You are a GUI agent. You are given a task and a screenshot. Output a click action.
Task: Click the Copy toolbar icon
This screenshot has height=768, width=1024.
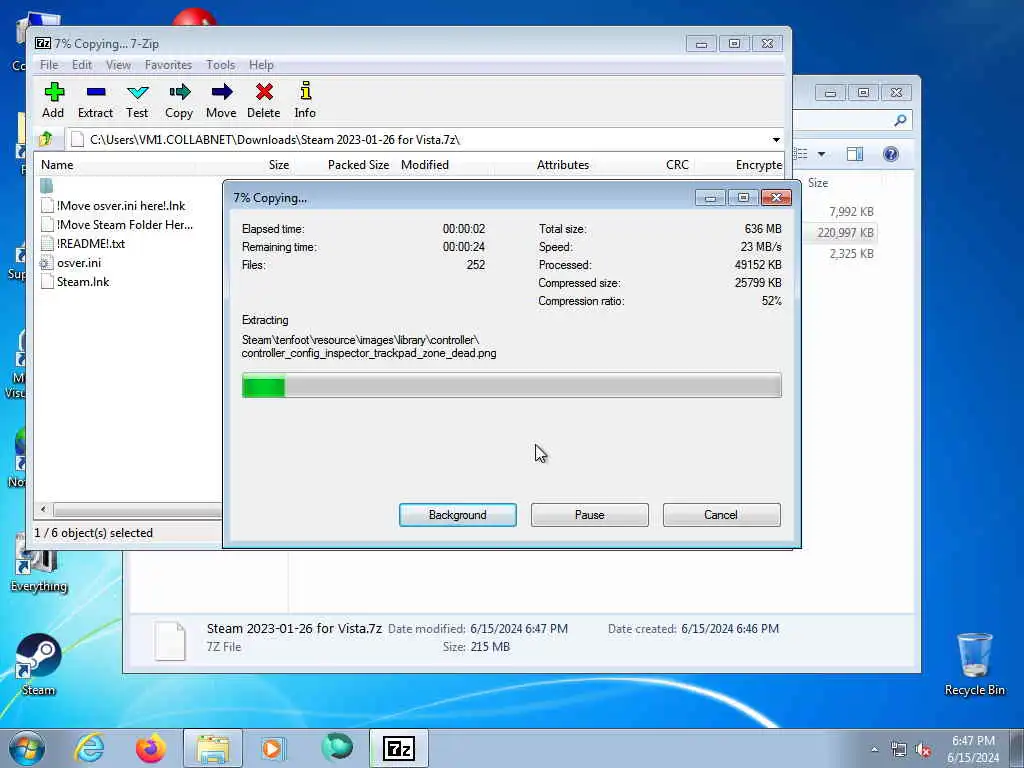179,100
